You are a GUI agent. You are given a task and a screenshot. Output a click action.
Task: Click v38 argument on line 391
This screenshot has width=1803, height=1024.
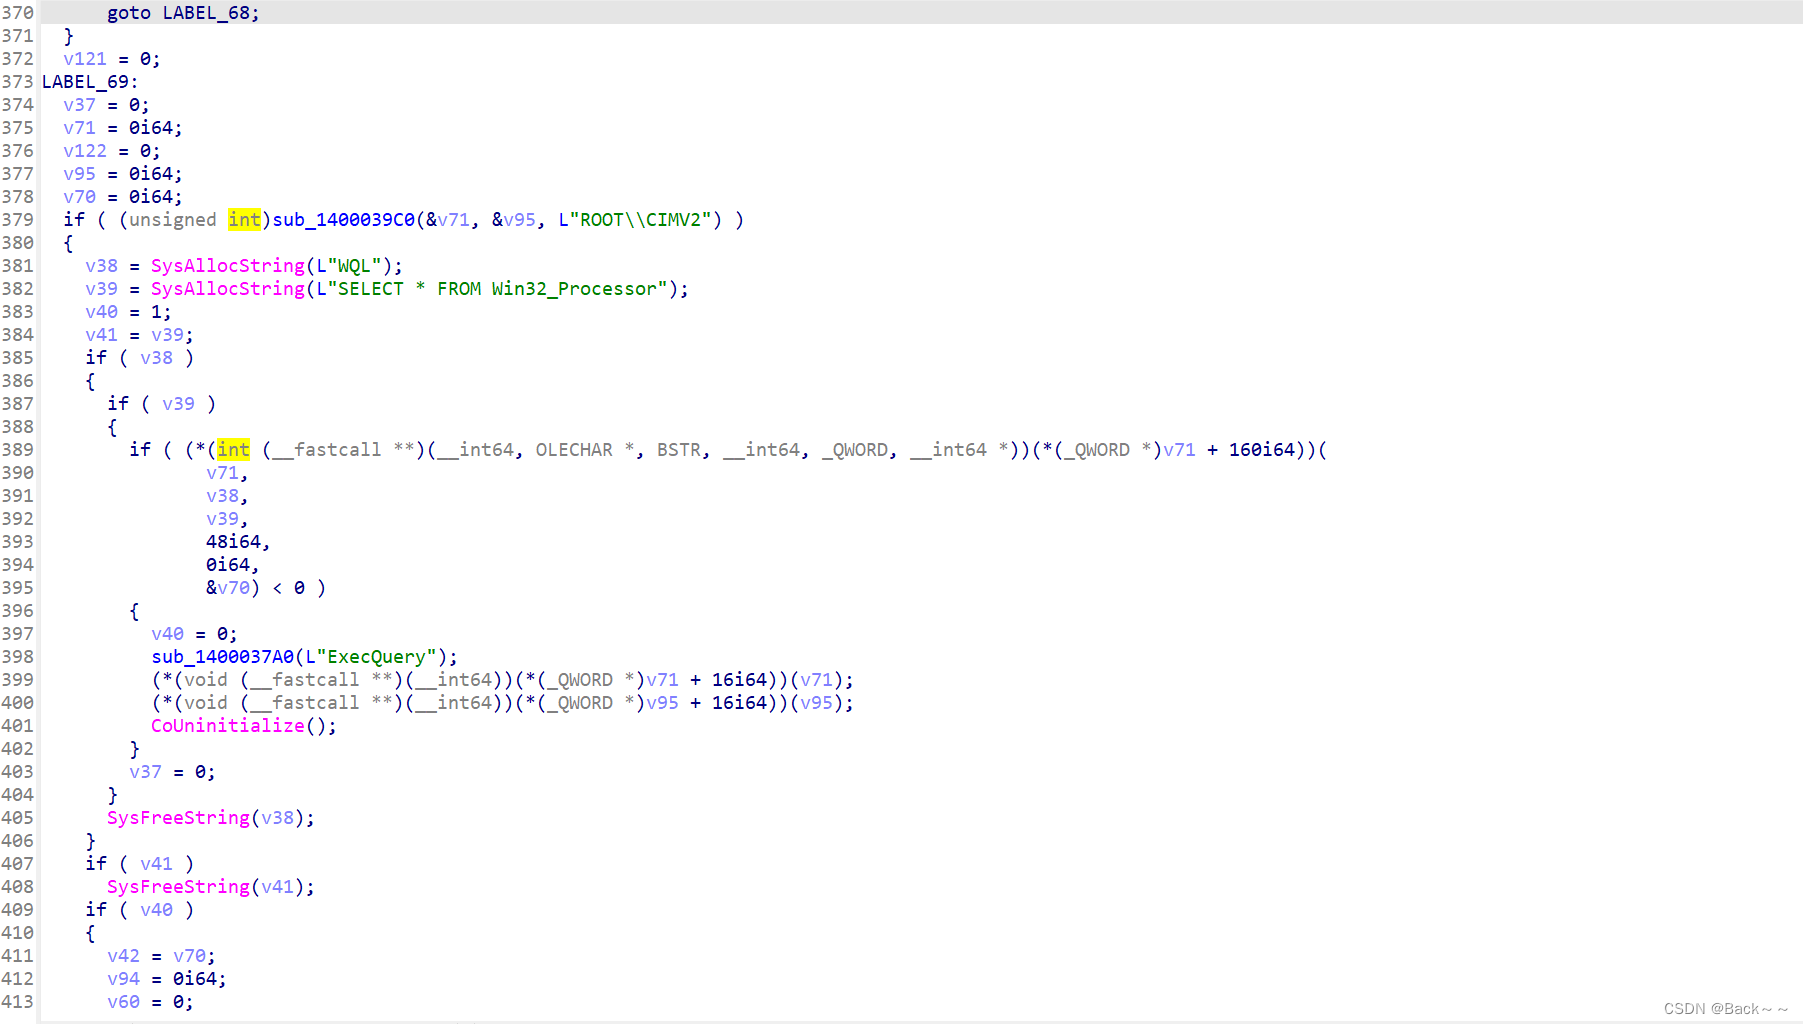223,496
